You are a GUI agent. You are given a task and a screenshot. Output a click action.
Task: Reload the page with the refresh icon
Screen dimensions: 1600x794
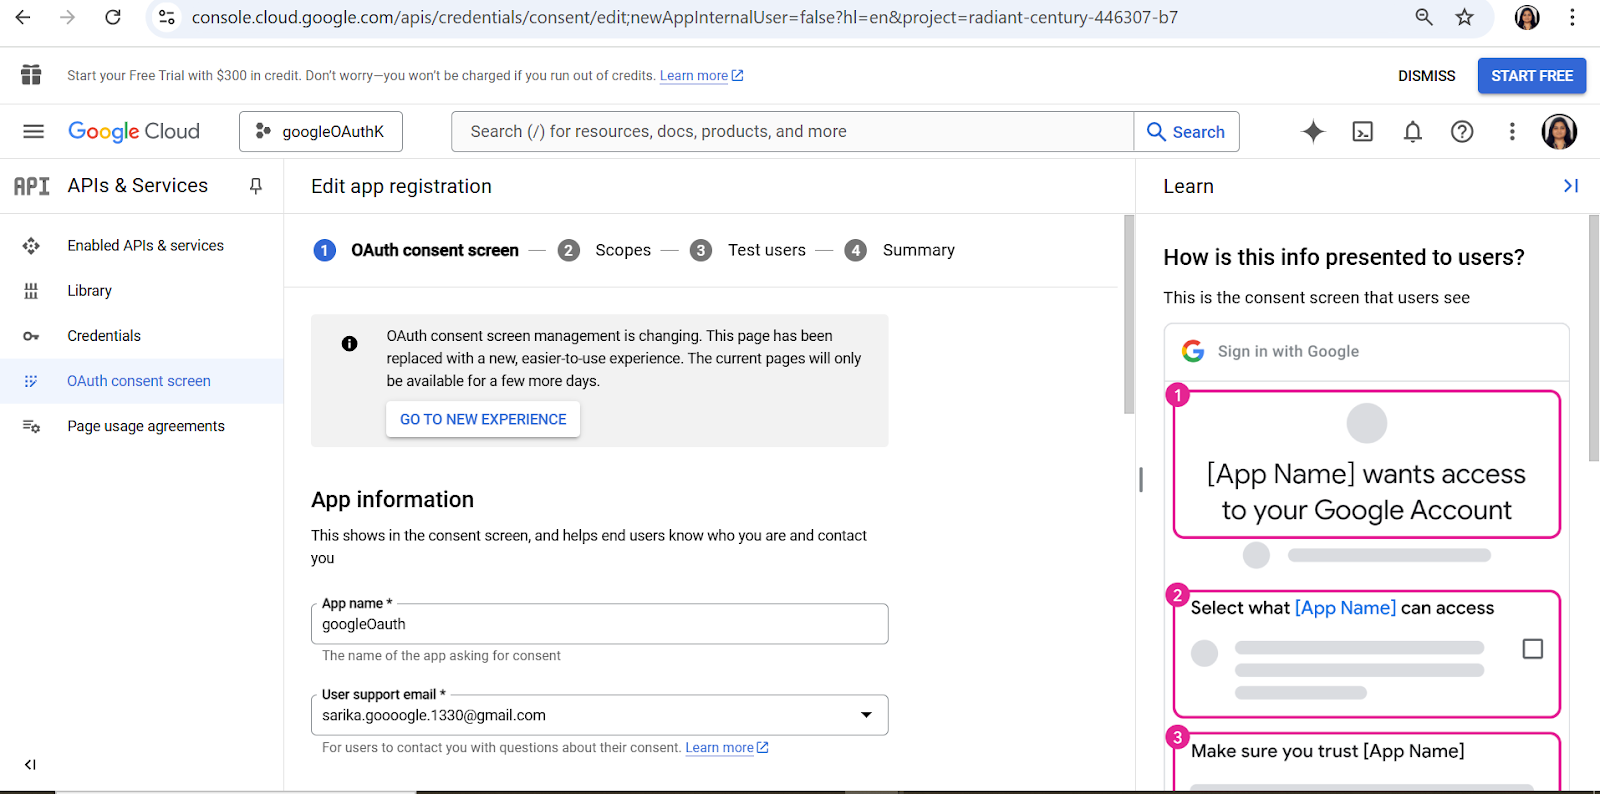pyautogui.click(x=113, y=17)
